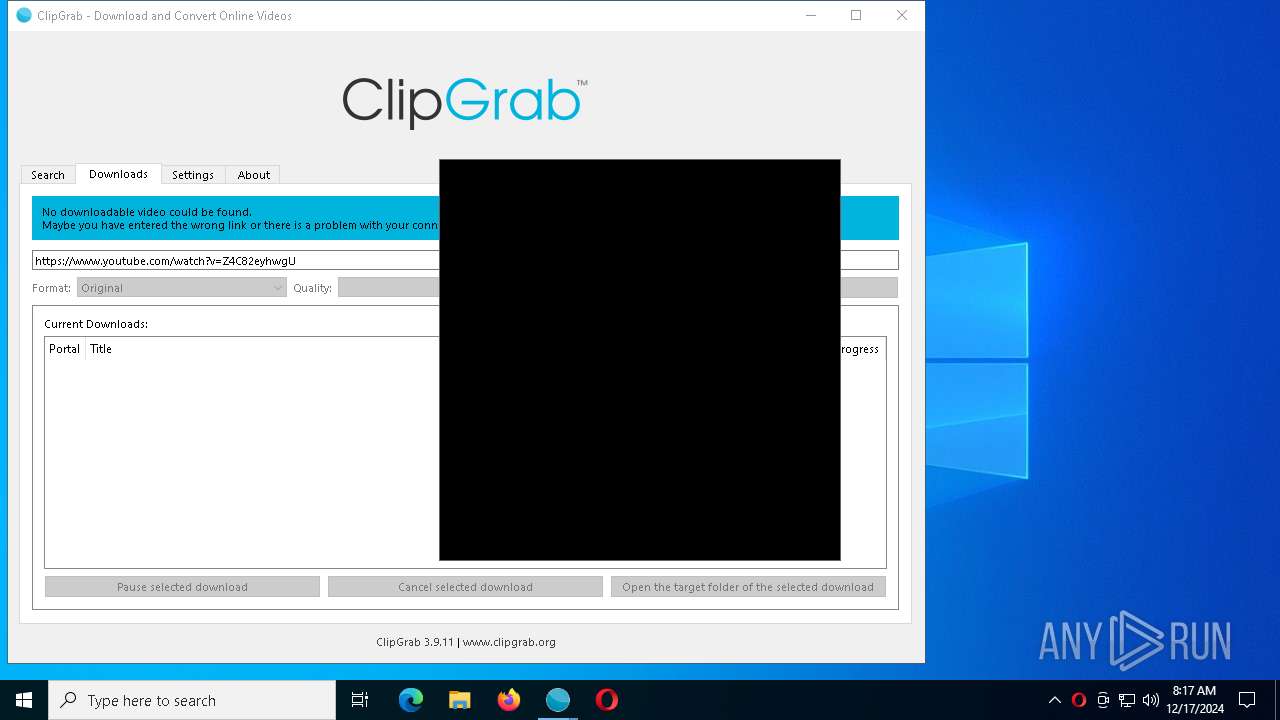Launch Microsoft Edge from taskbar
1280x720 pixels.
click(411, 700)
